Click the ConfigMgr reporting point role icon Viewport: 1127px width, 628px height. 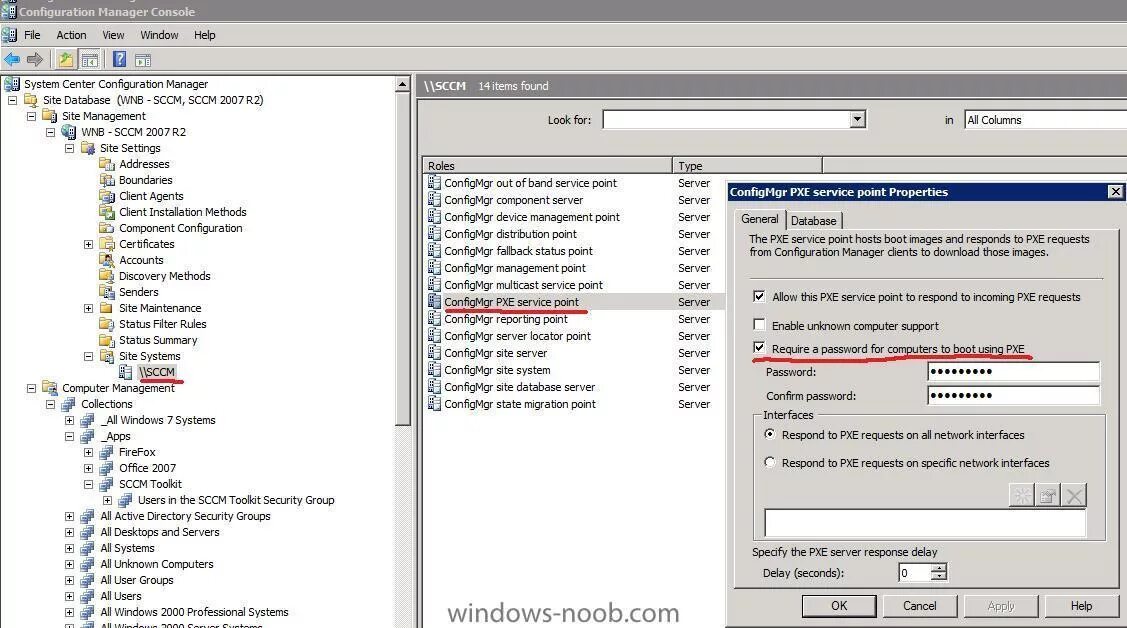click(434, 318)
